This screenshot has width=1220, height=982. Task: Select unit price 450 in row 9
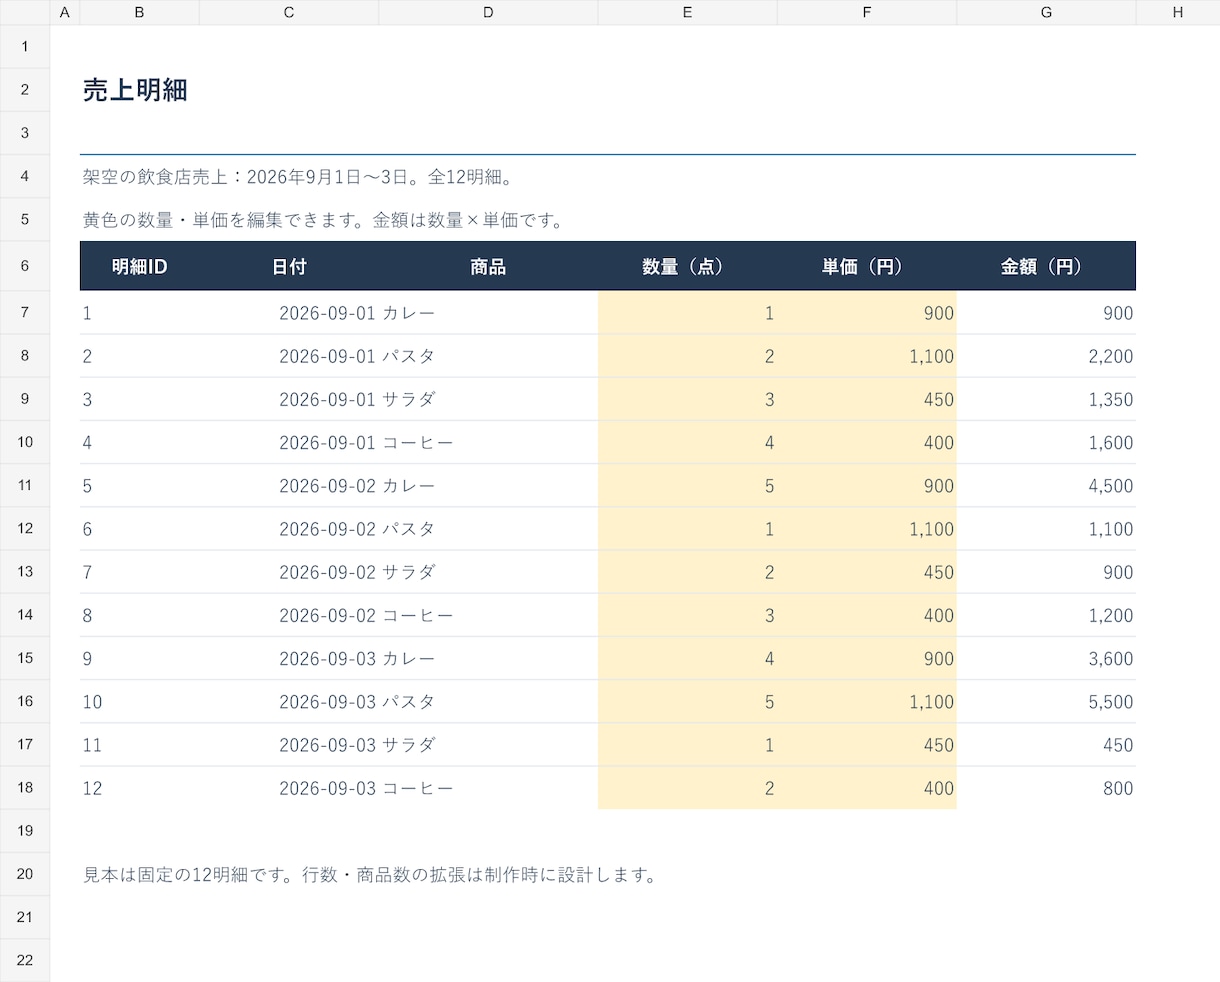(867, 399)
